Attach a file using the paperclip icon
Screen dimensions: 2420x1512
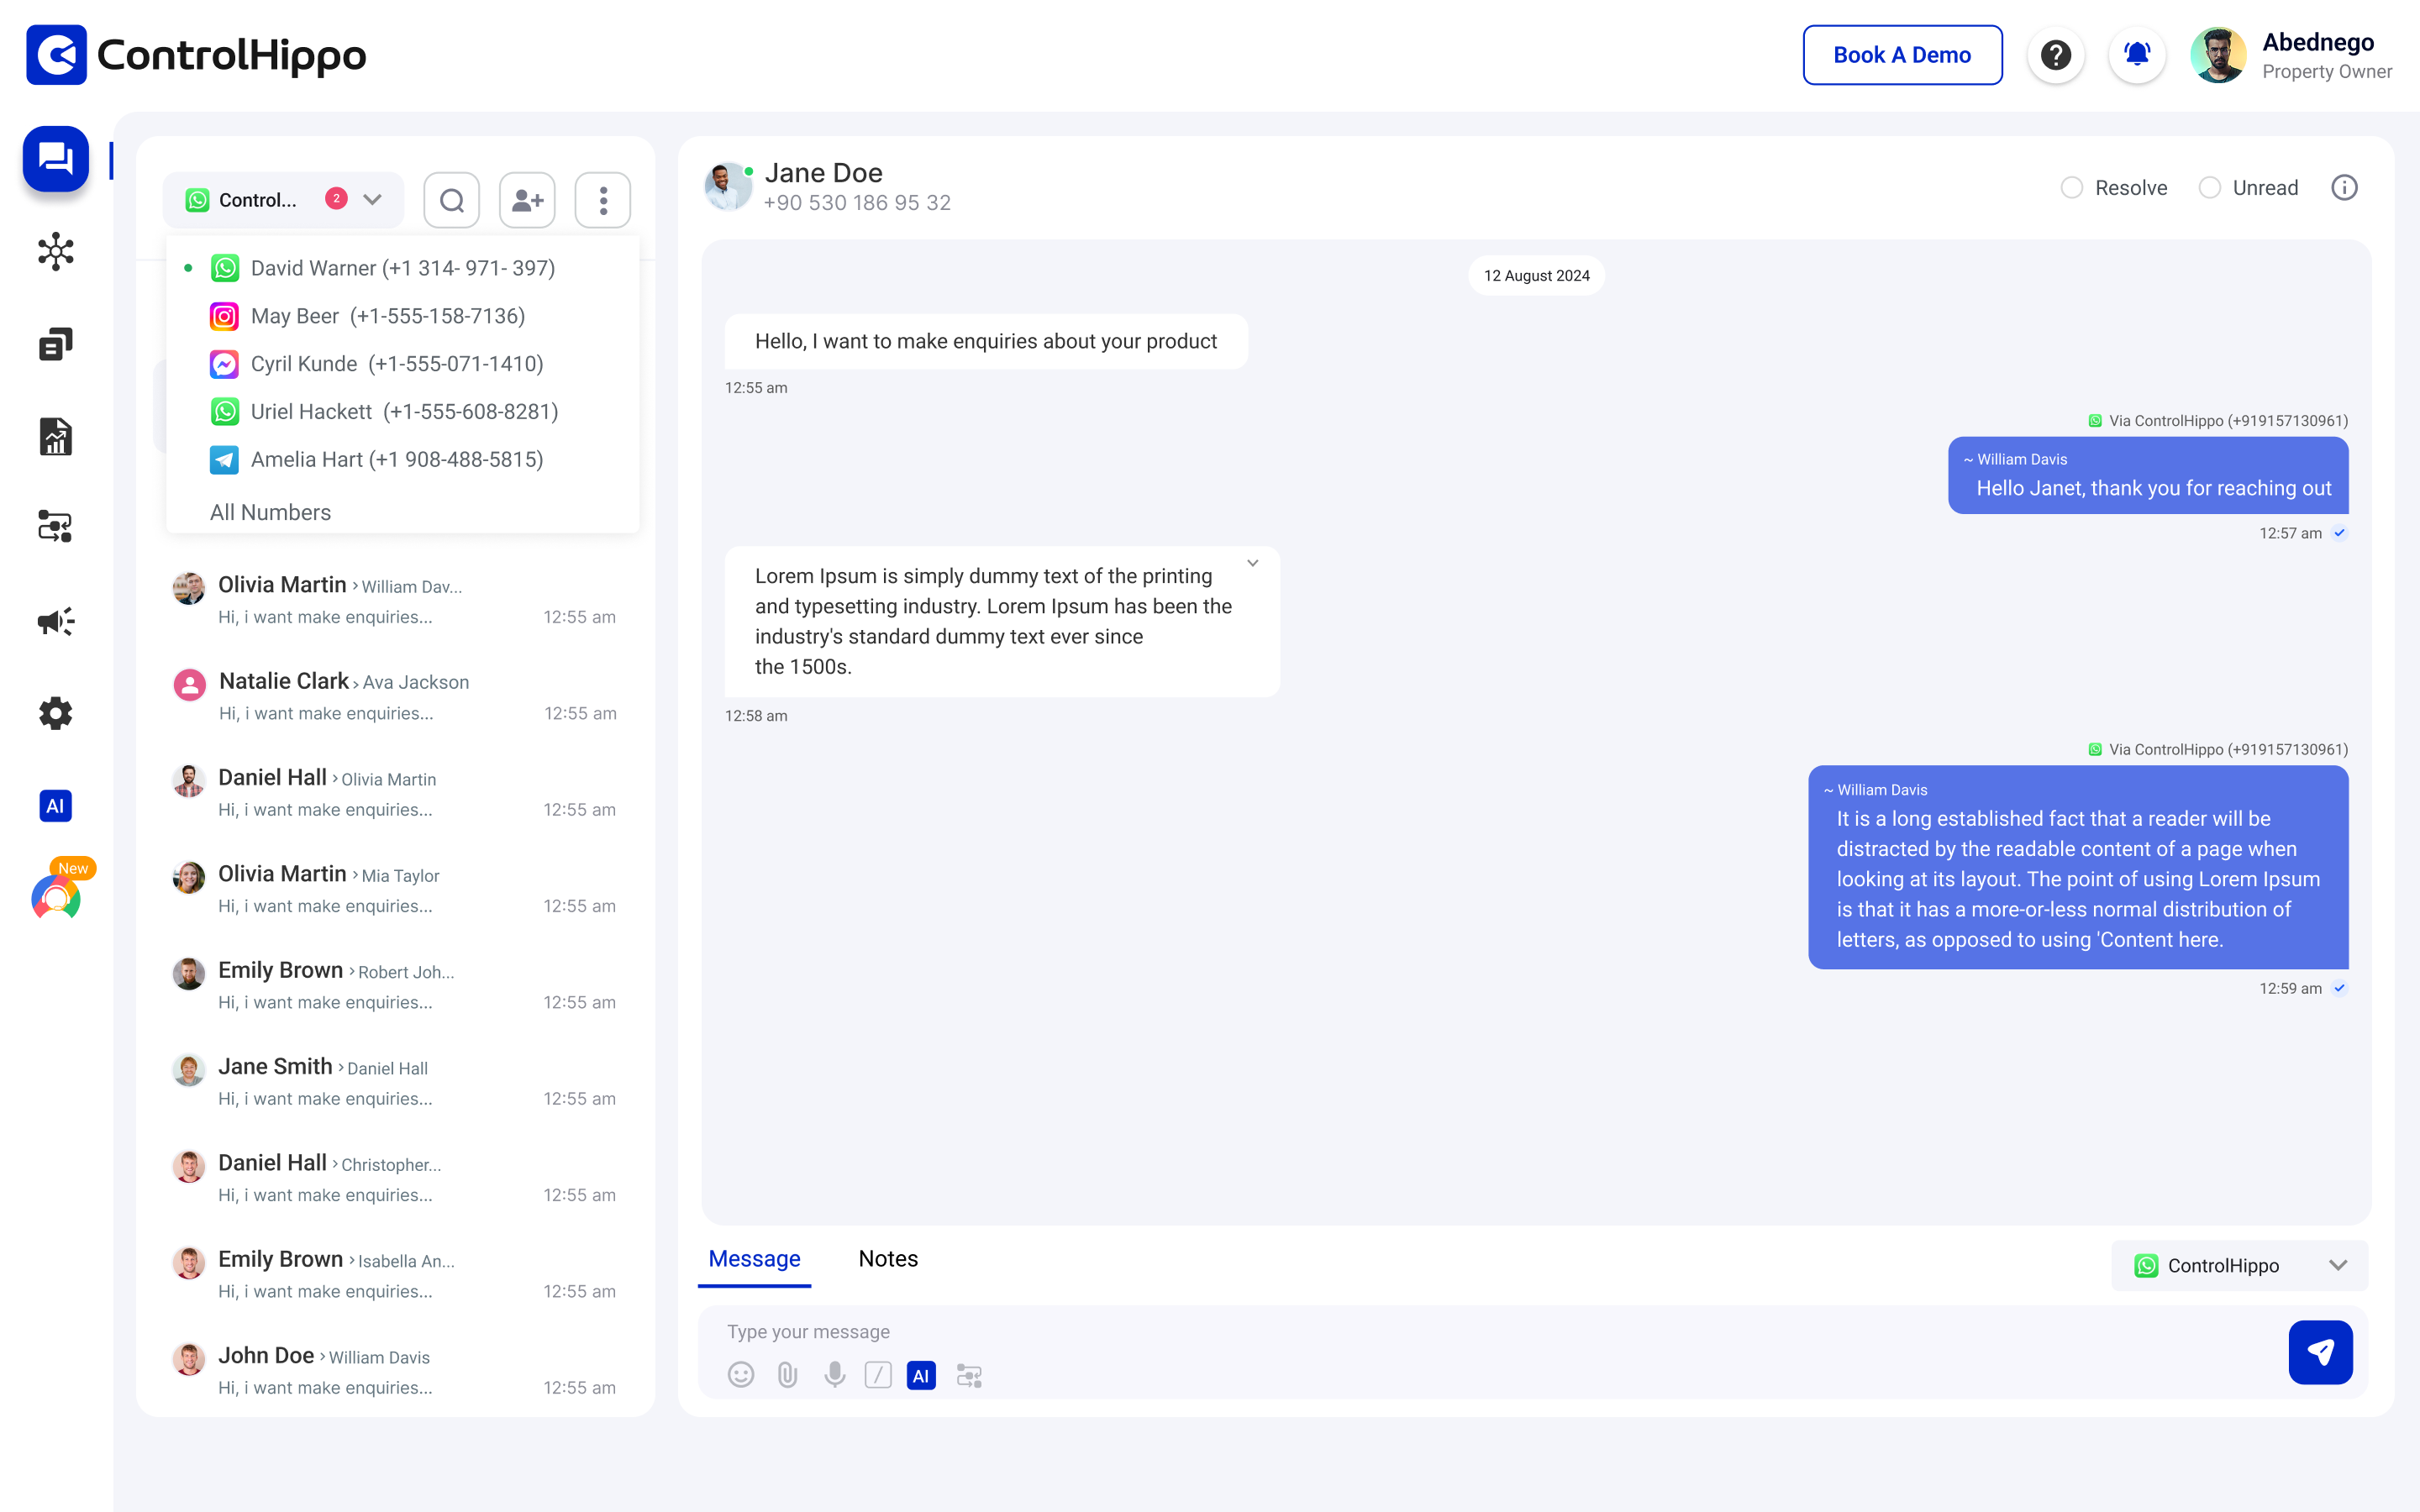click(787, 1375)
